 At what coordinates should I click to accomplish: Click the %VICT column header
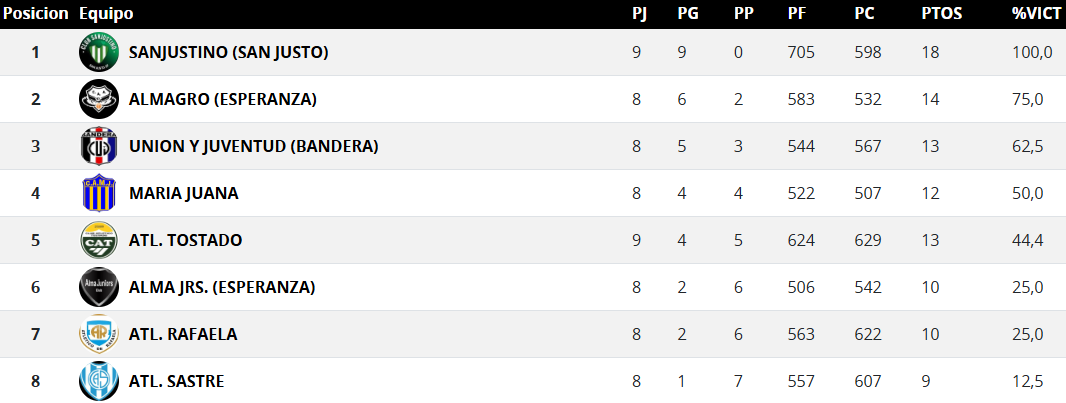(1036, 14)
